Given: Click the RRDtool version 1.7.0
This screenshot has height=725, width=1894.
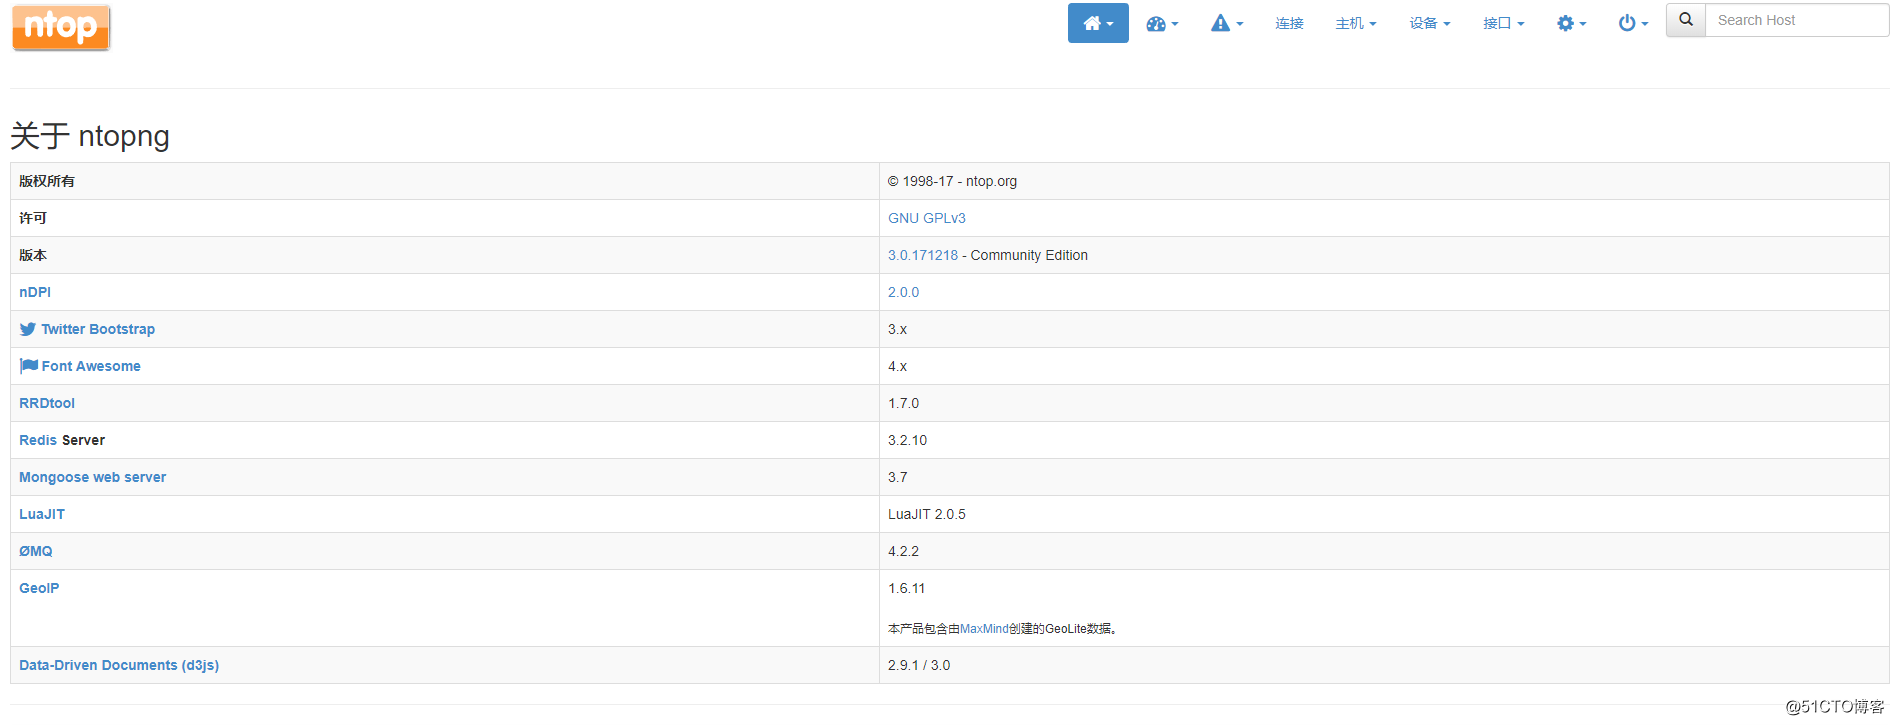Looking at the screenshot, I should click(903, 403).
